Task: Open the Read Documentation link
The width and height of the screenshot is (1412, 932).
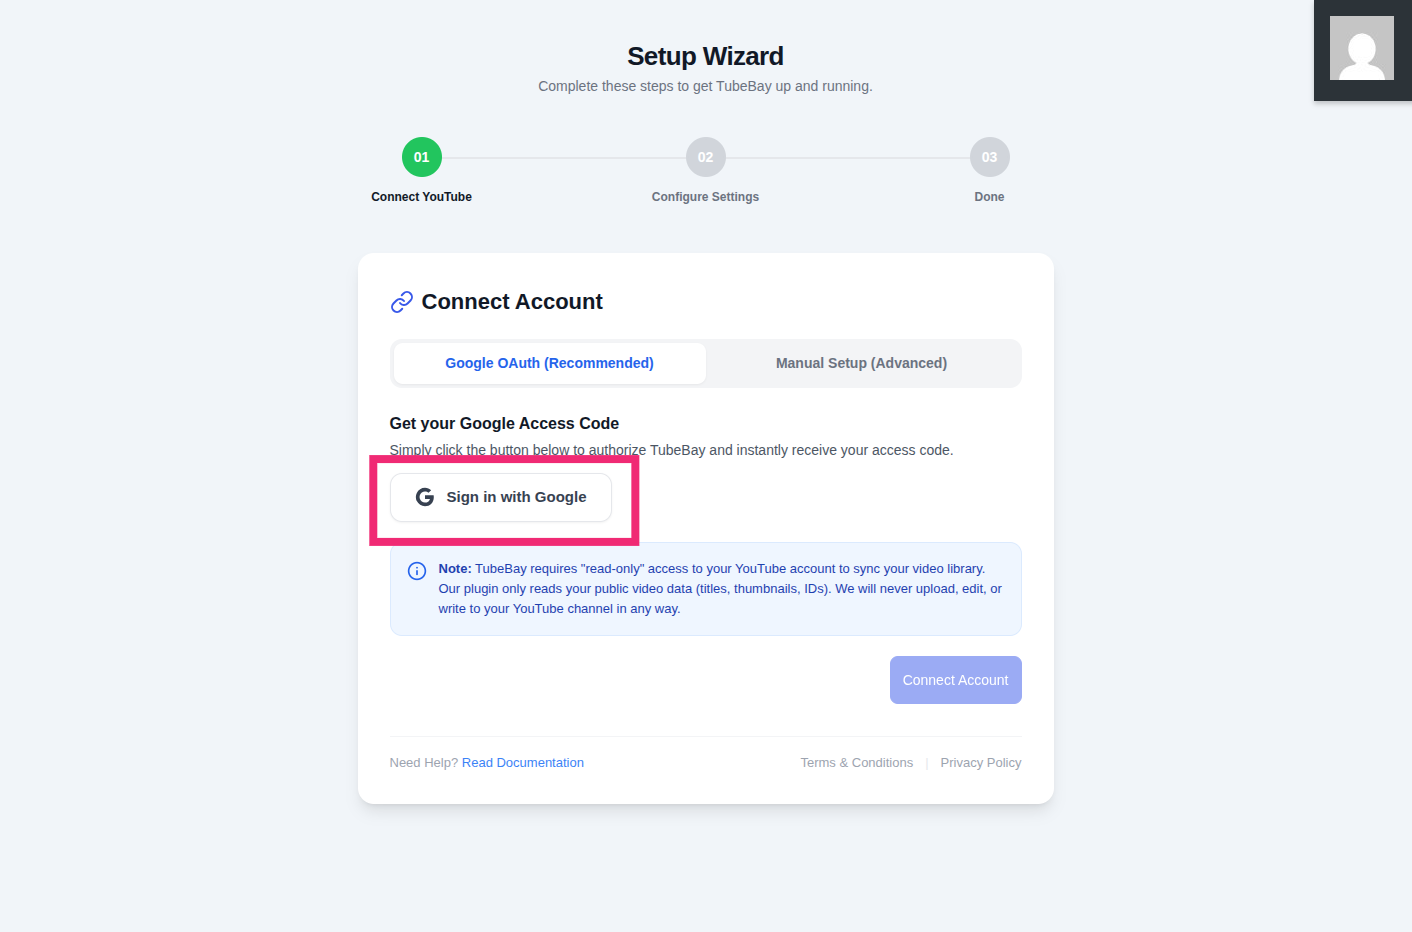Action: [x=523, y=762]
